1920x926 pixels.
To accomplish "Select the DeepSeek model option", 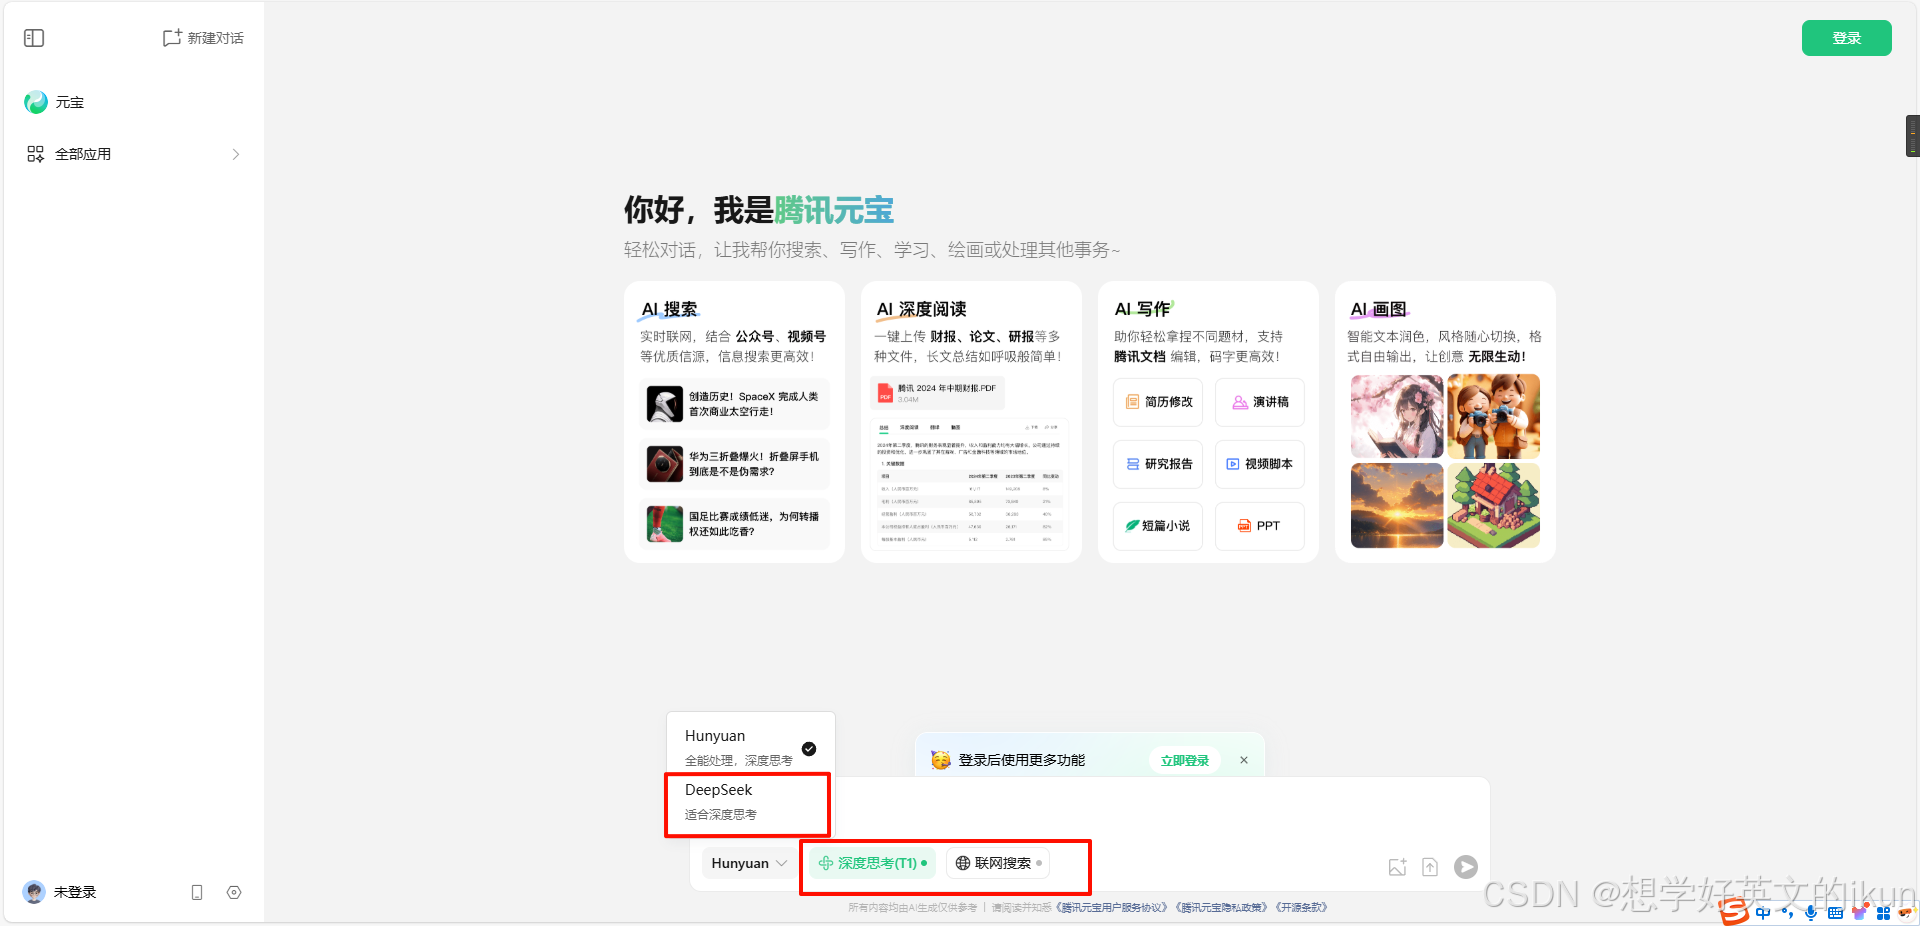I will 748,802.
